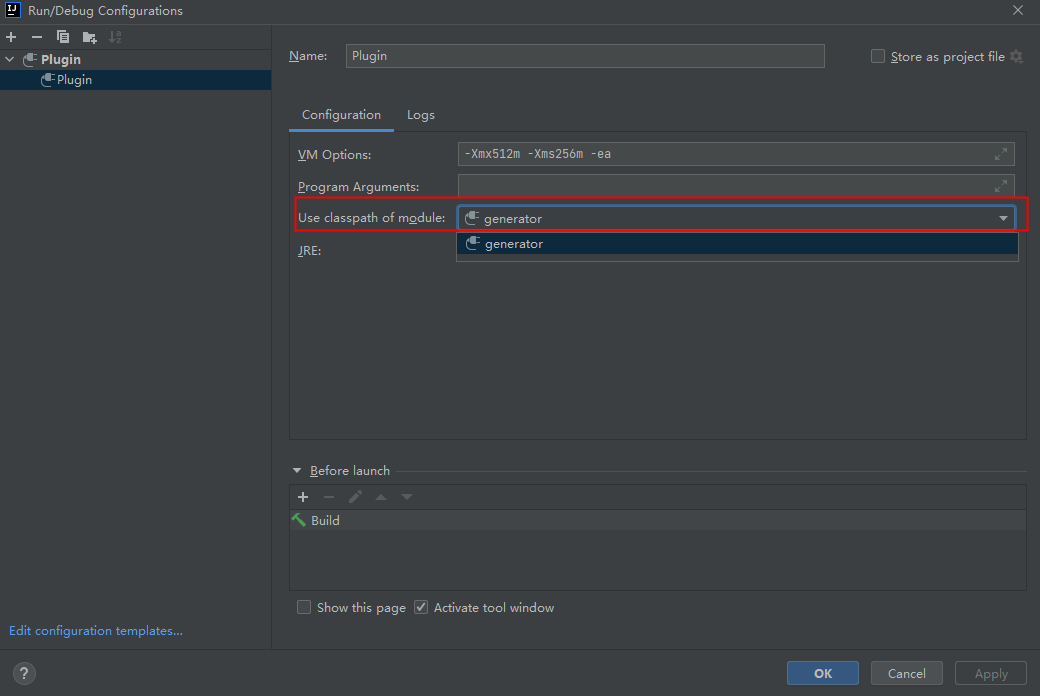Image resolution: width=1040 pixels, height=696 pixels.
Task: Move Before launch task down
Action: click(x=407, y=497)
